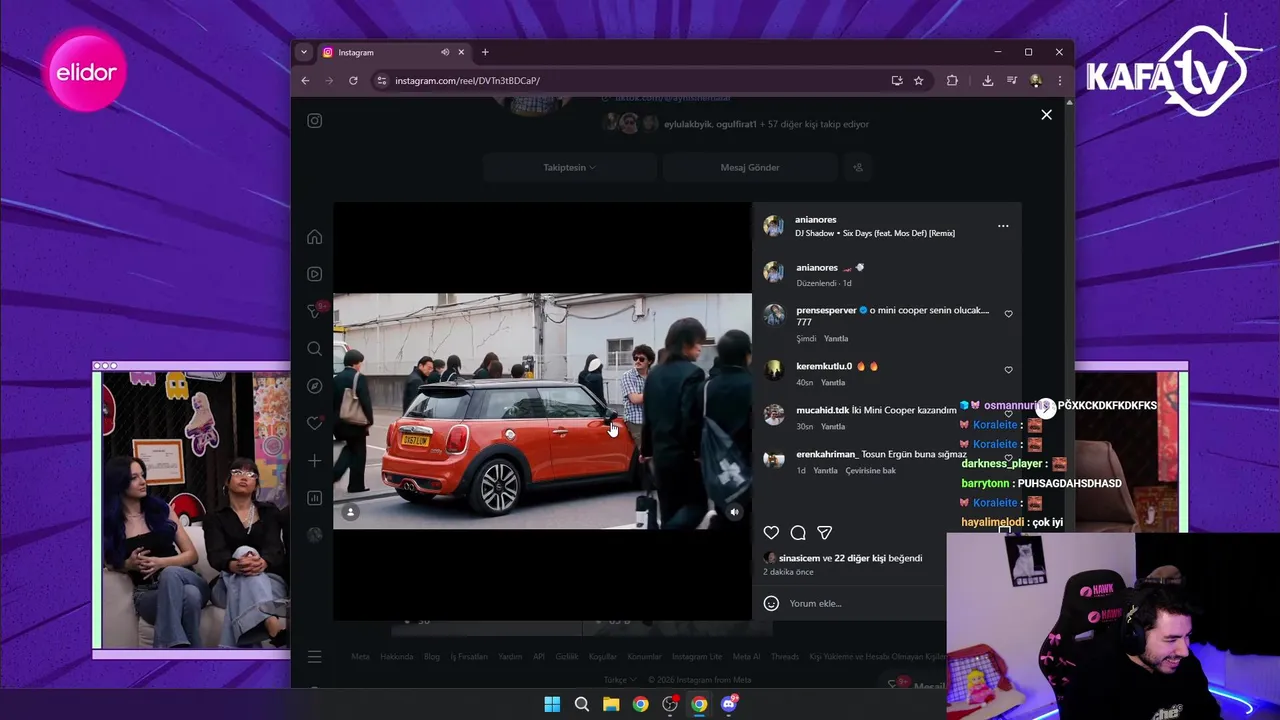Open the DJ Shadow Six Days audio link
Image resolution: width=1280 pixels, height=720 pixels.
(875, 233)
